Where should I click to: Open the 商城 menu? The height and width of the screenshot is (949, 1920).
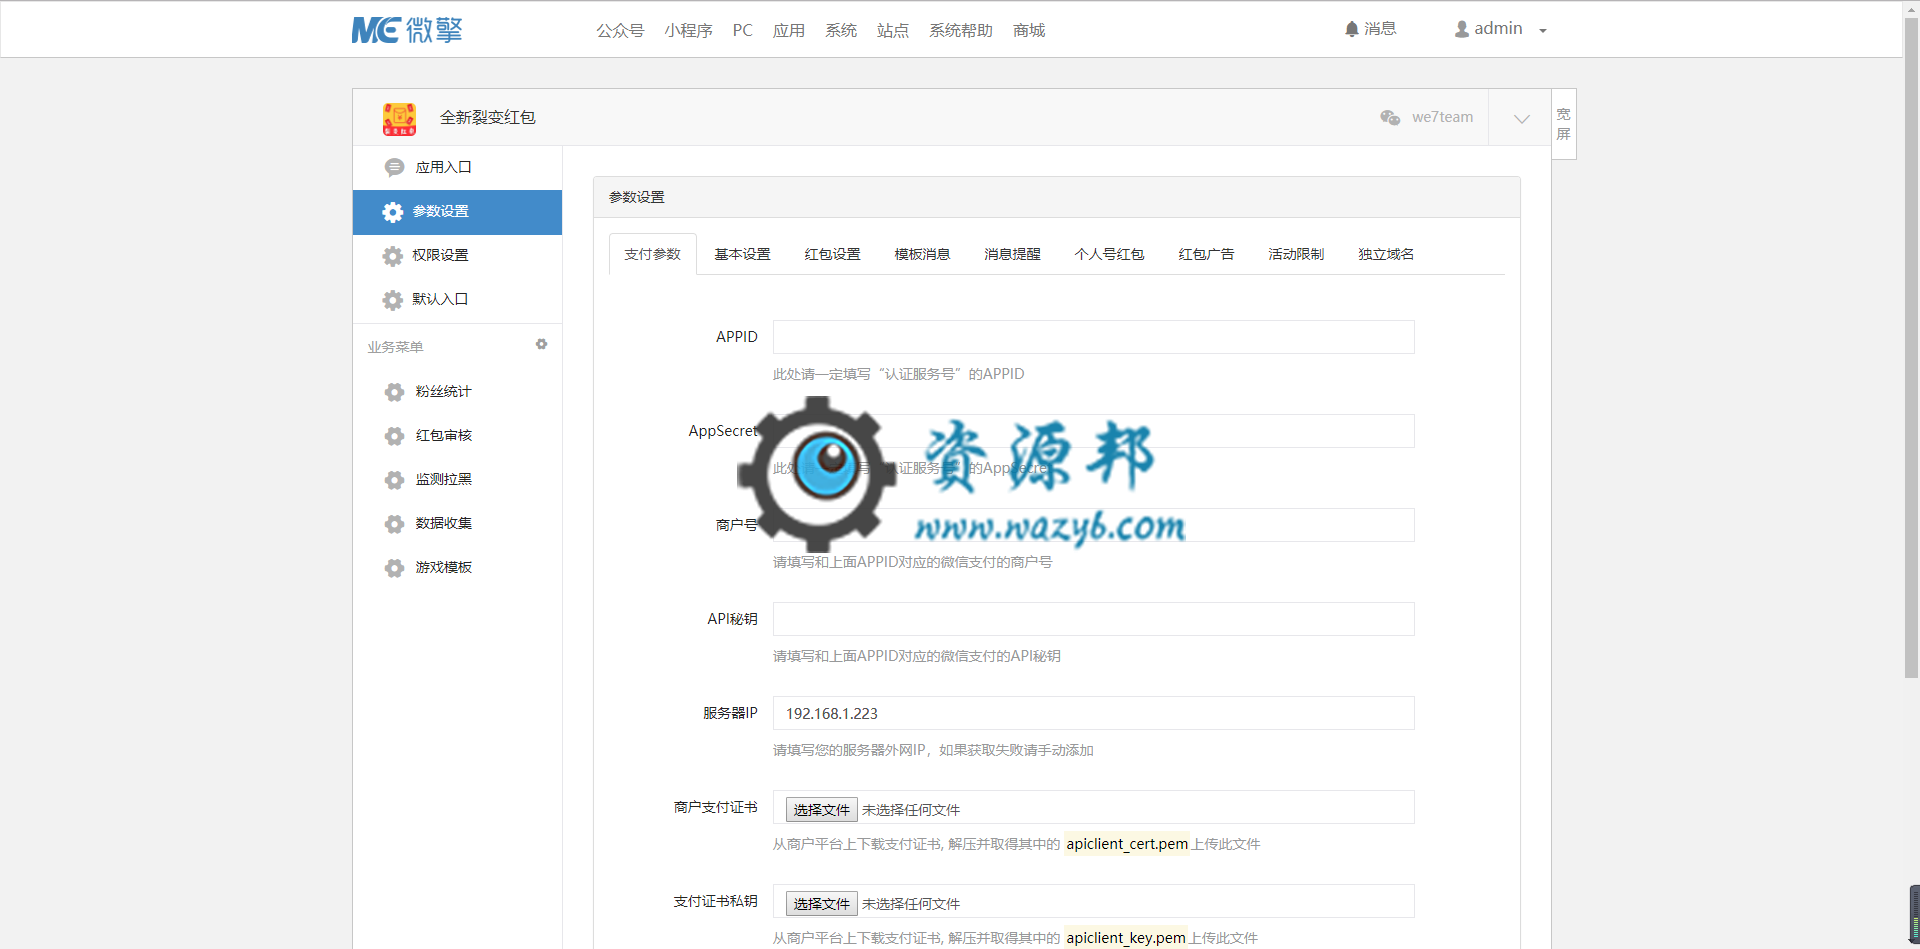point(1028,30)
